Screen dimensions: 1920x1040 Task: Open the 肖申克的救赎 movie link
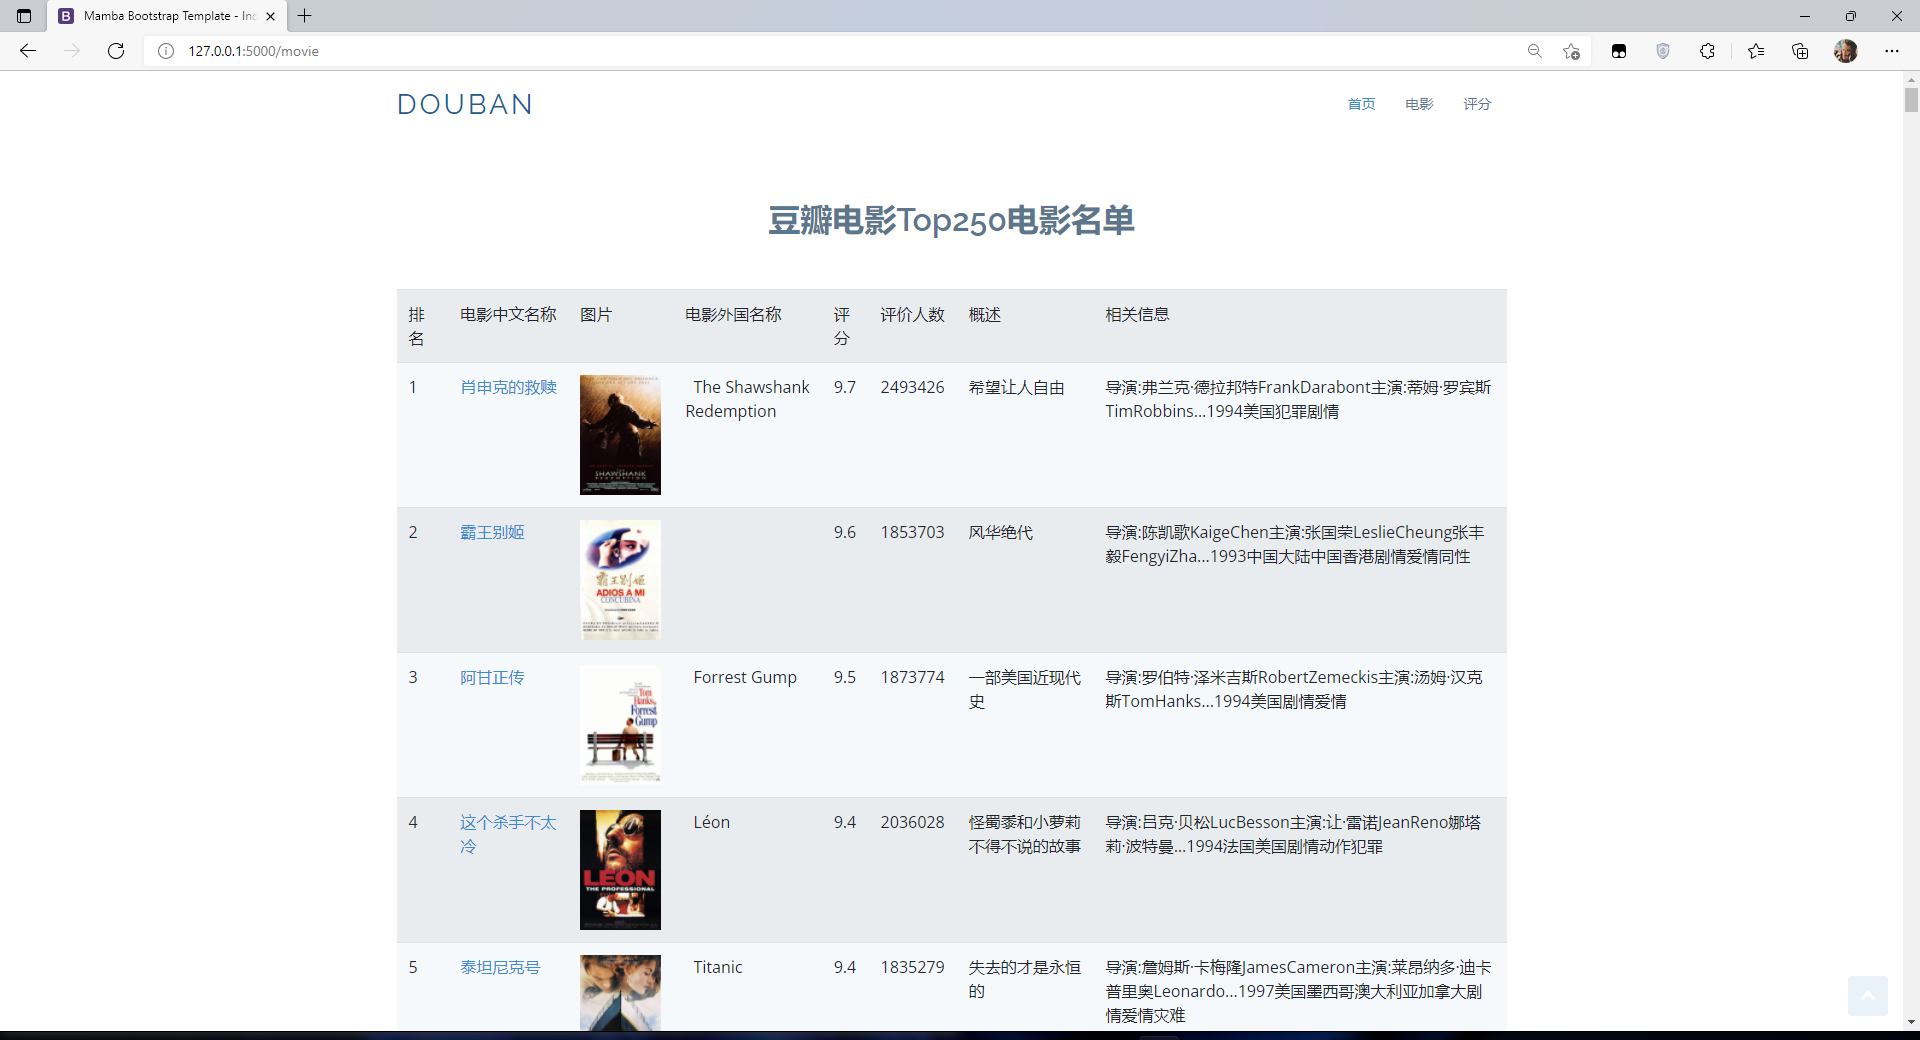click(x=508, y=387)
